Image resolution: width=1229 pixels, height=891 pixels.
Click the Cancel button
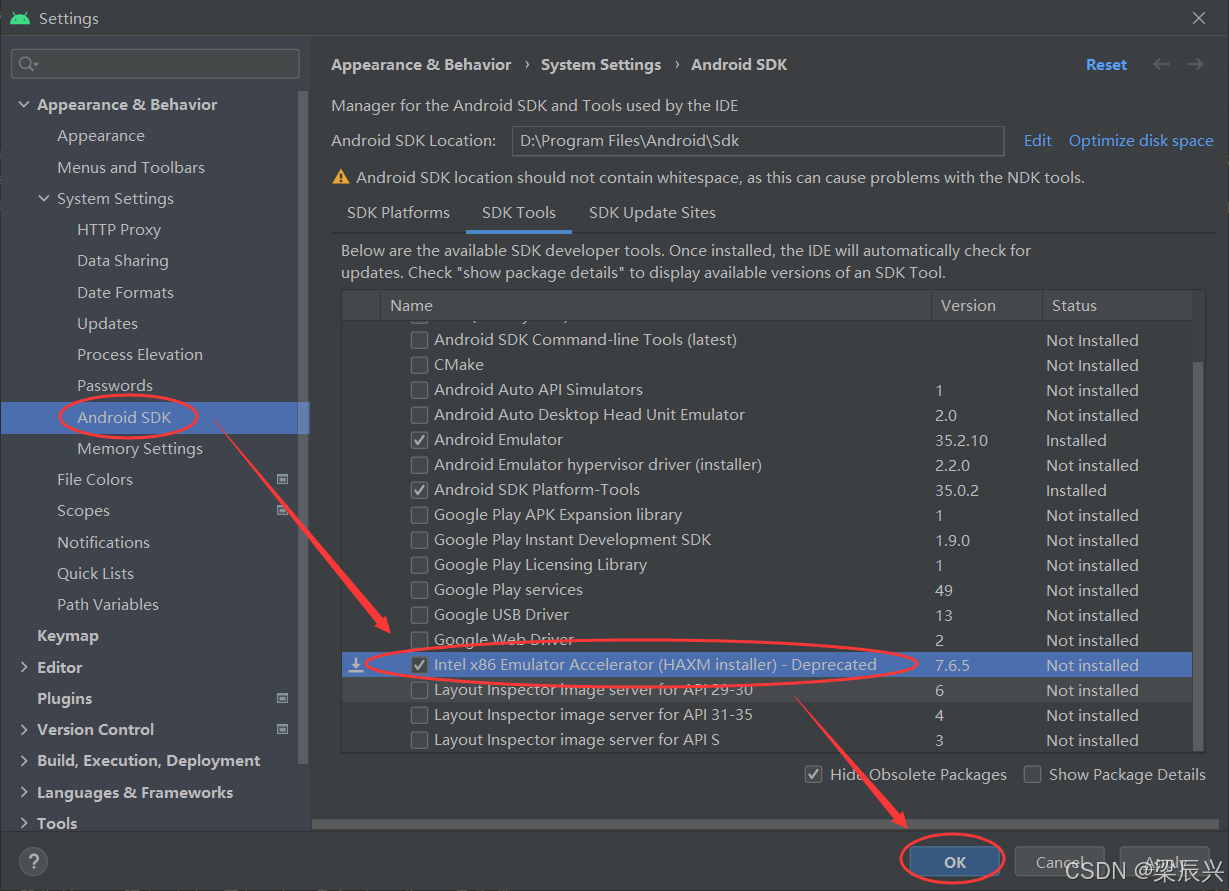(1061, 862)
